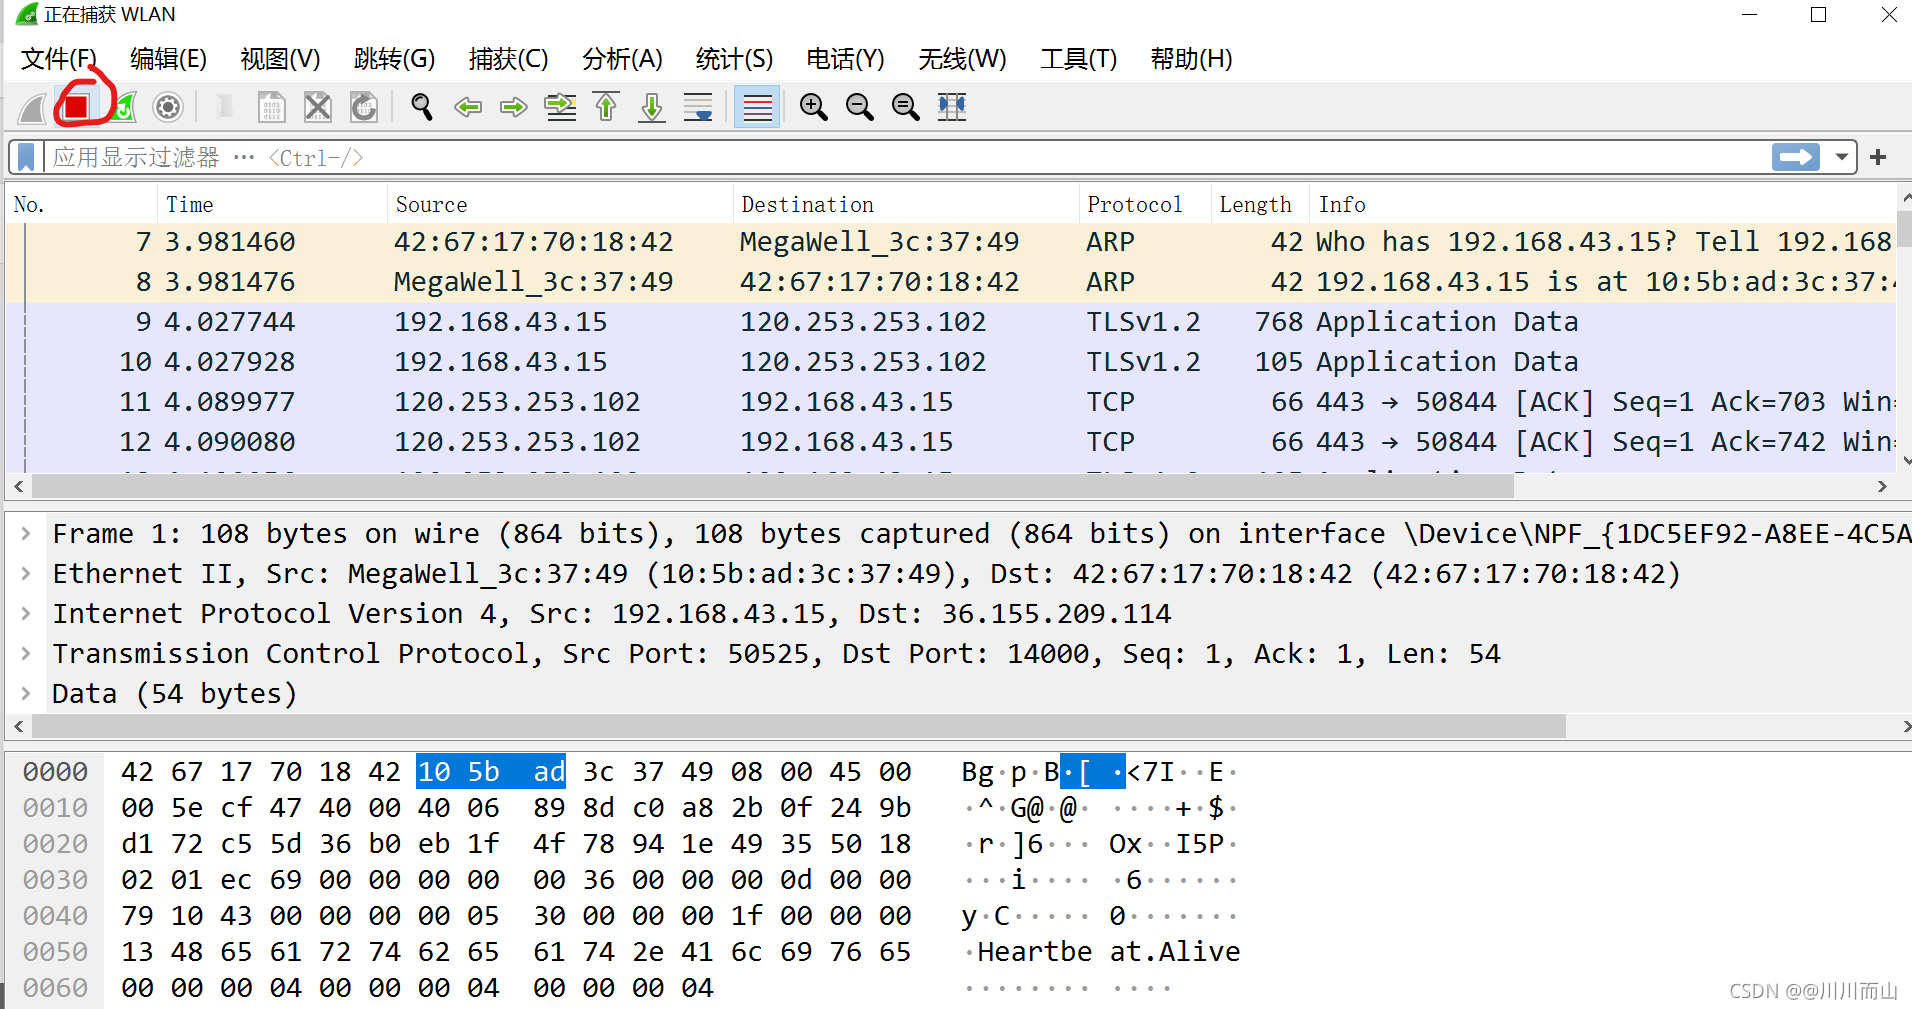This screenshot has width=1912, height=1009.
Task: Select packet 7 ARP Who has row
Action: [950, 242]
